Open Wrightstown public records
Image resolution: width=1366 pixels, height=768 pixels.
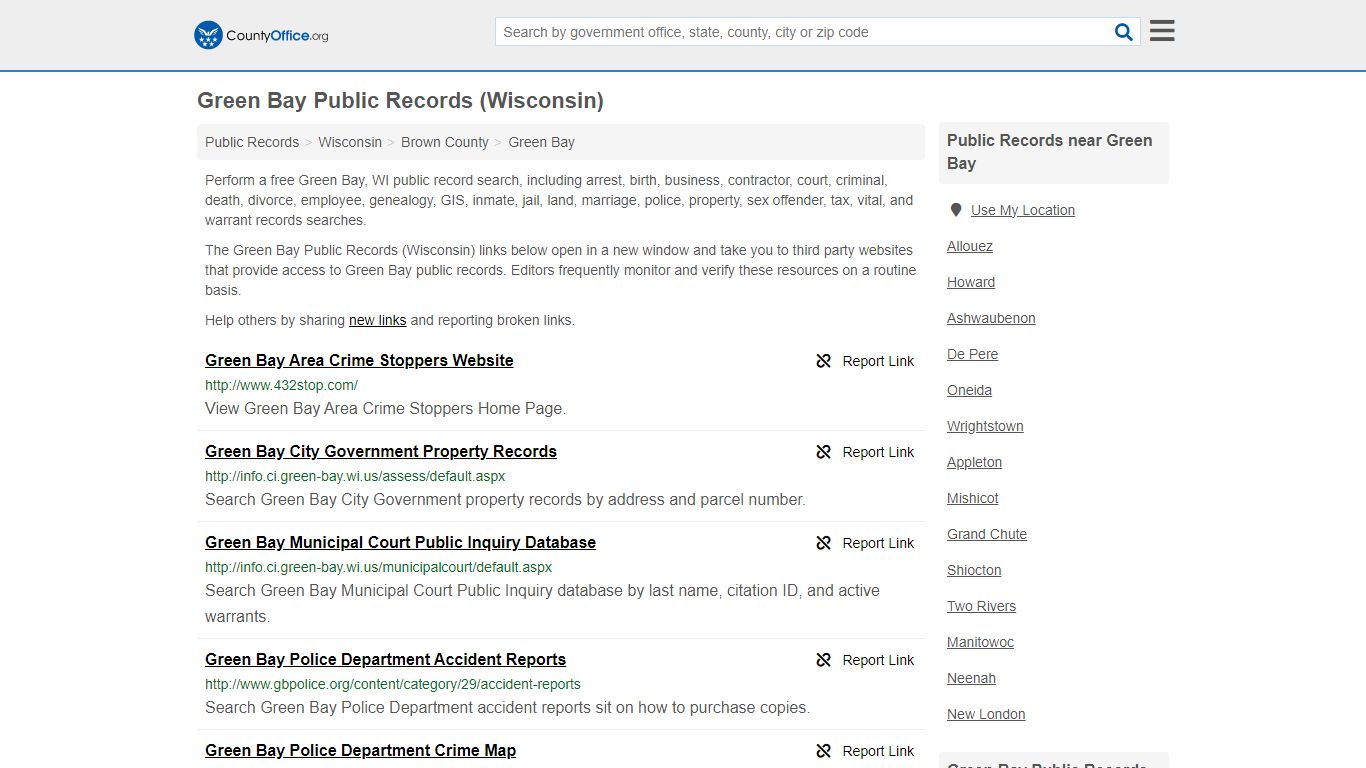coord(985,426)
